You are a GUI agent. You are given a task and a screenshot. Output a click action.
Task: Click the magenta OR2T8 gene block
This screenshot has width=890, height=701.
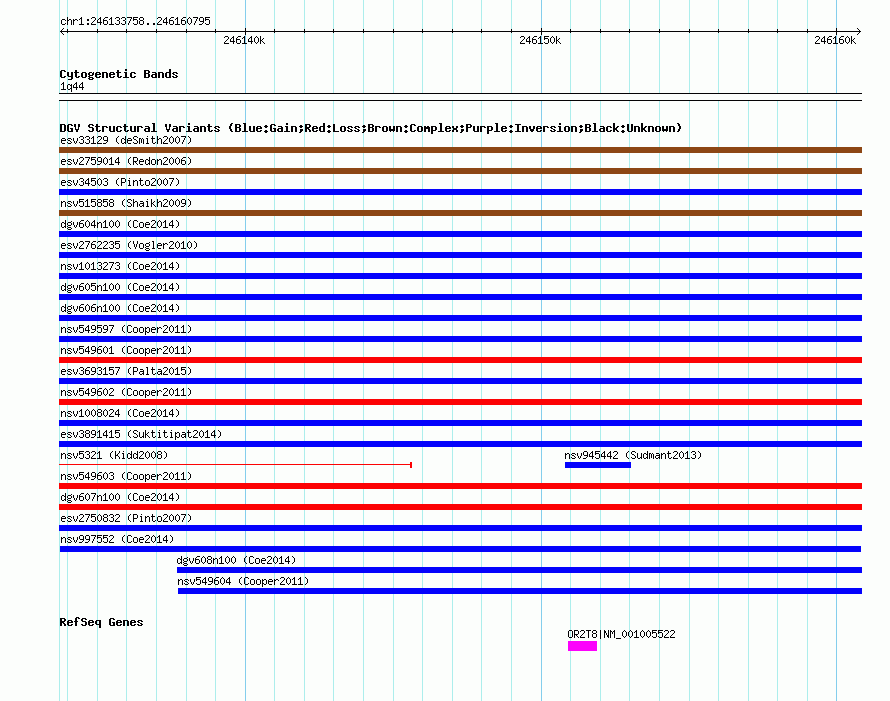(x=582, y=646)
